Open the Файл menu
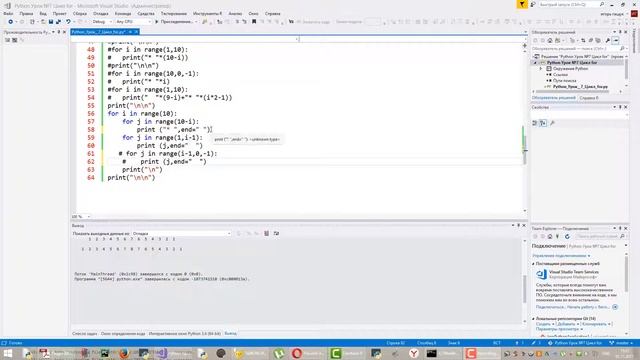Image resolution: width=640 pixels, height=360 pixels. coord(8,13)
